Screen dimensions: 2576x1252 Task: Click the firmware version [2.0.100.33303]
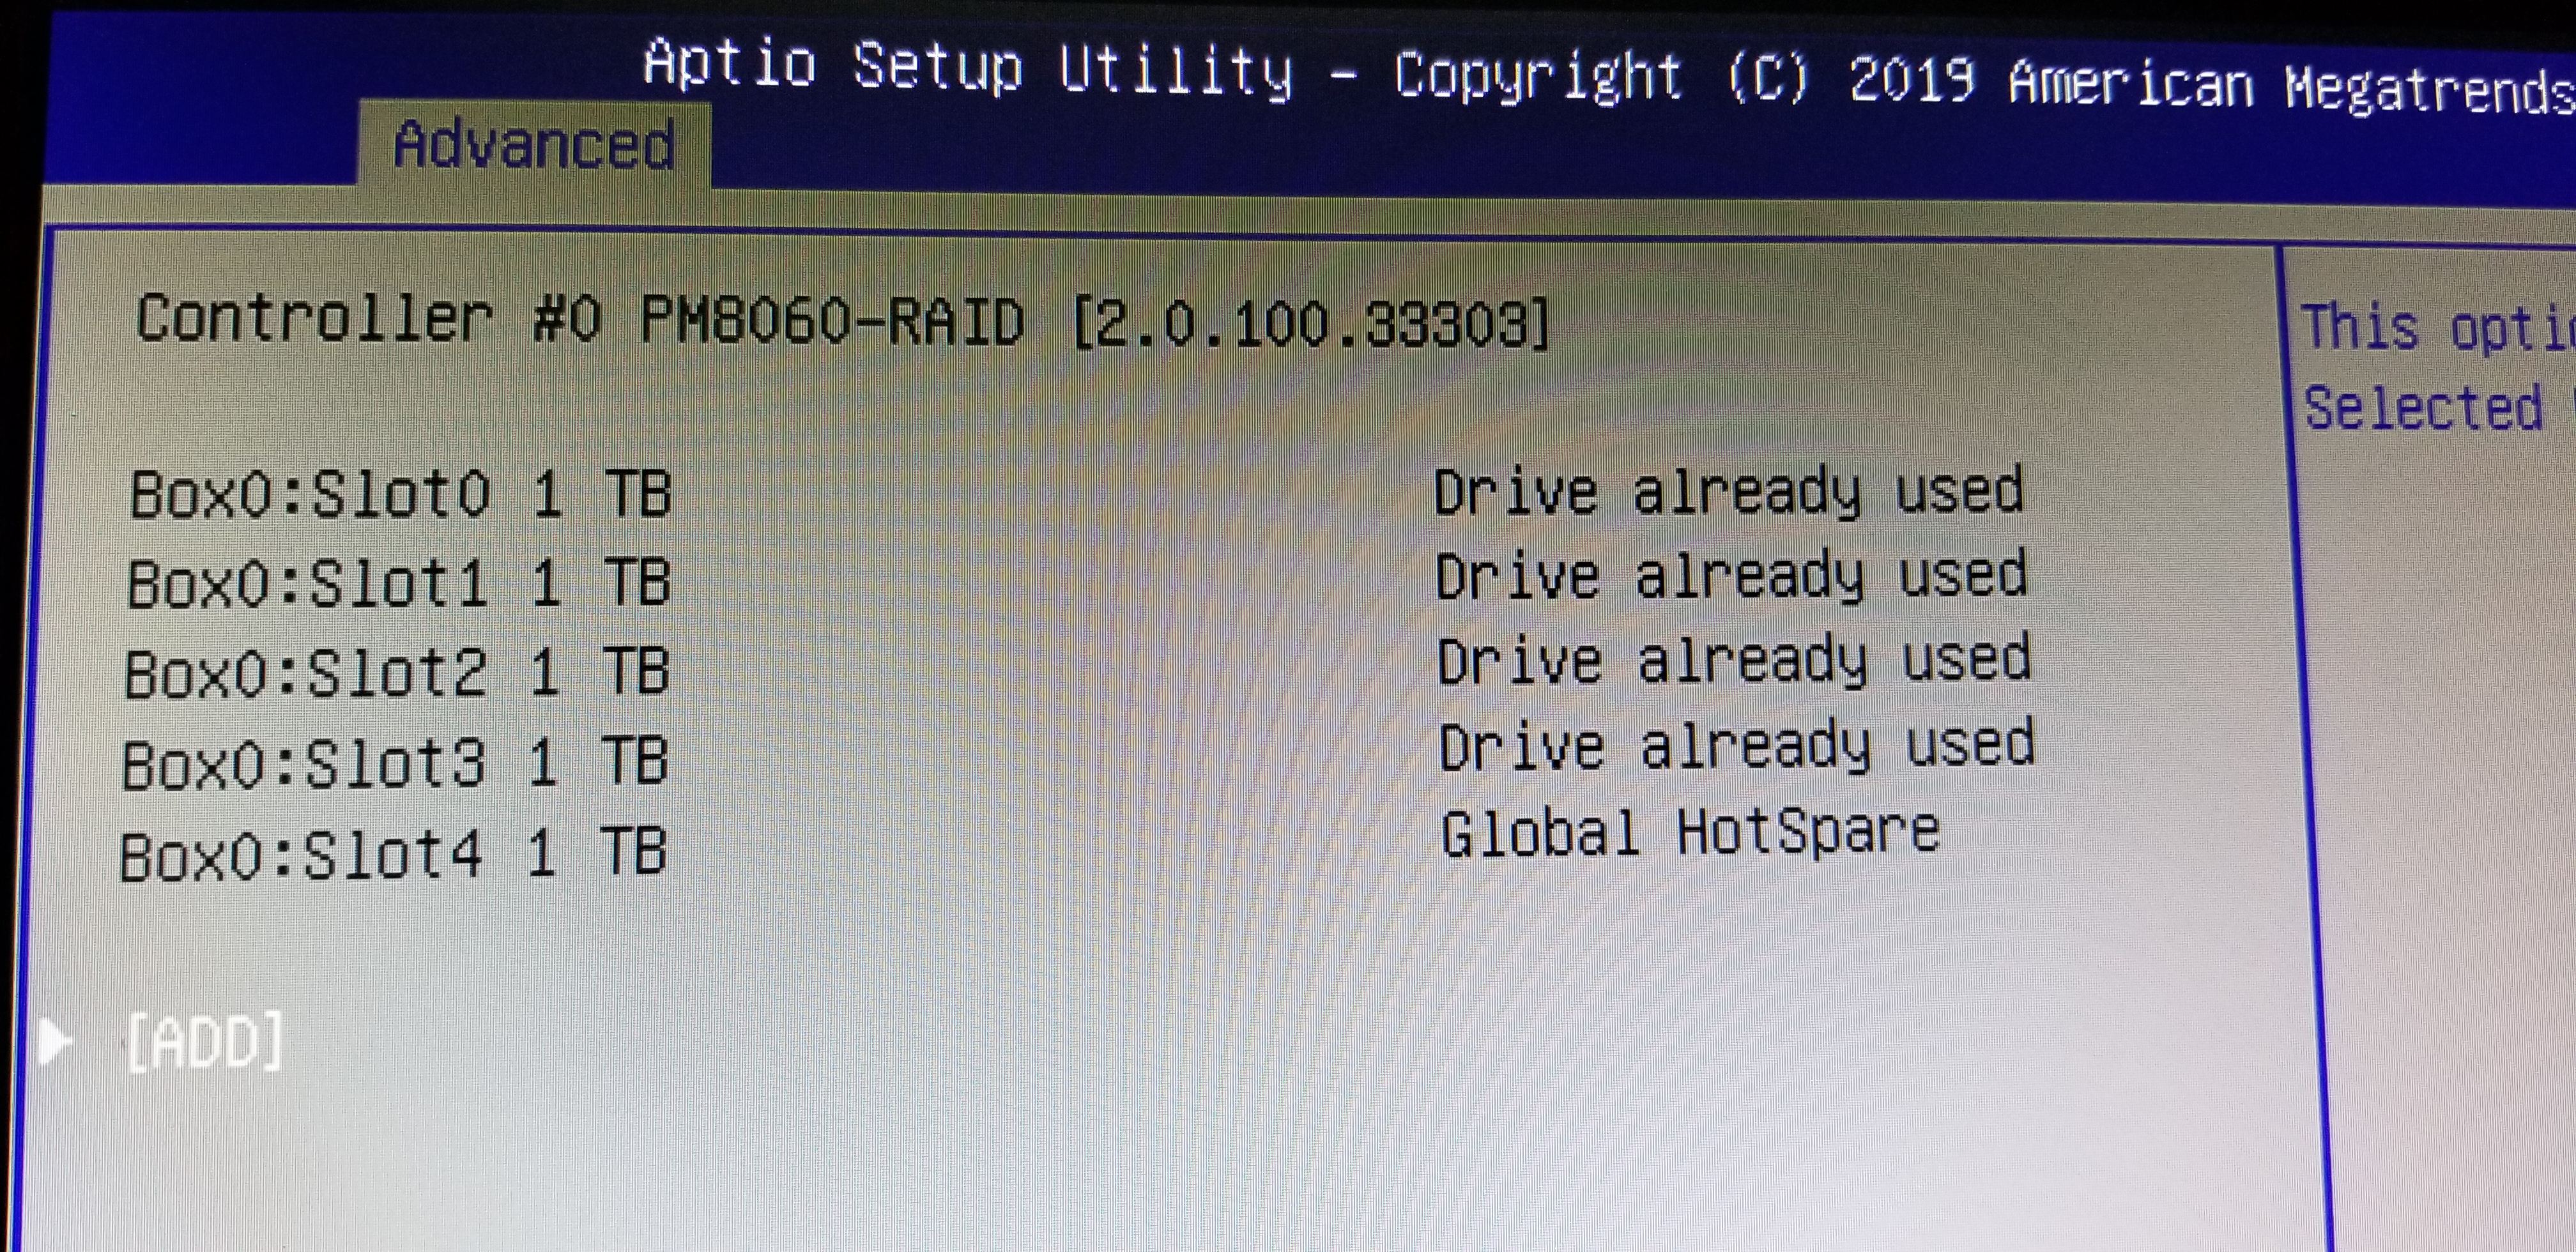tap(1310, 324)
